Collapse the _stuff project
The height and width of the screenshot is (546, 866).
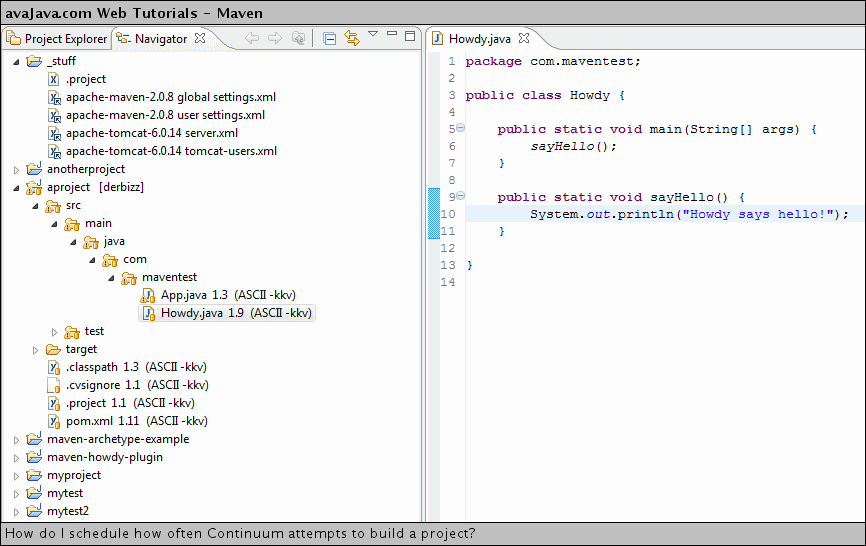click(17, 62)
